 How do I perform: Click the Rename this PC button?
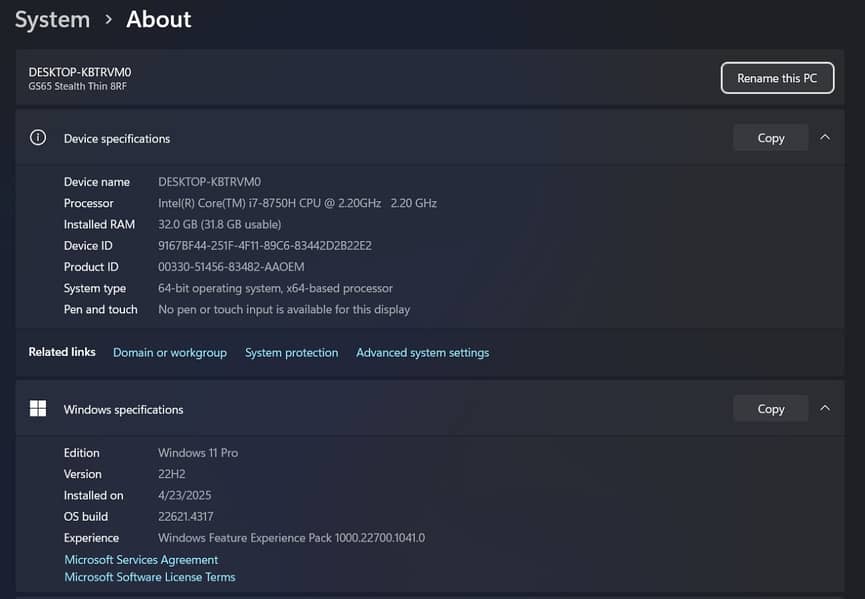tap(777, 78)
